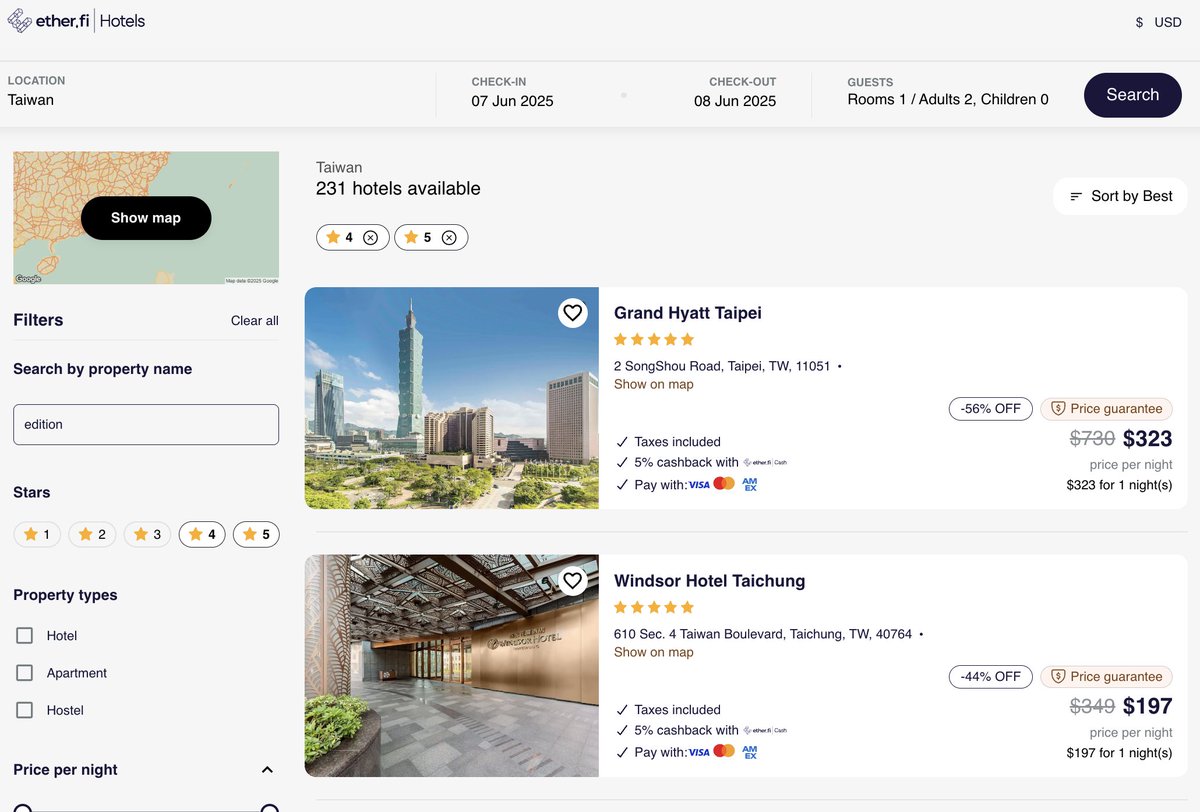Open Grand Hyatt Taipei photo
Viewport: 1200px width, 812px height.
(452, 398)
